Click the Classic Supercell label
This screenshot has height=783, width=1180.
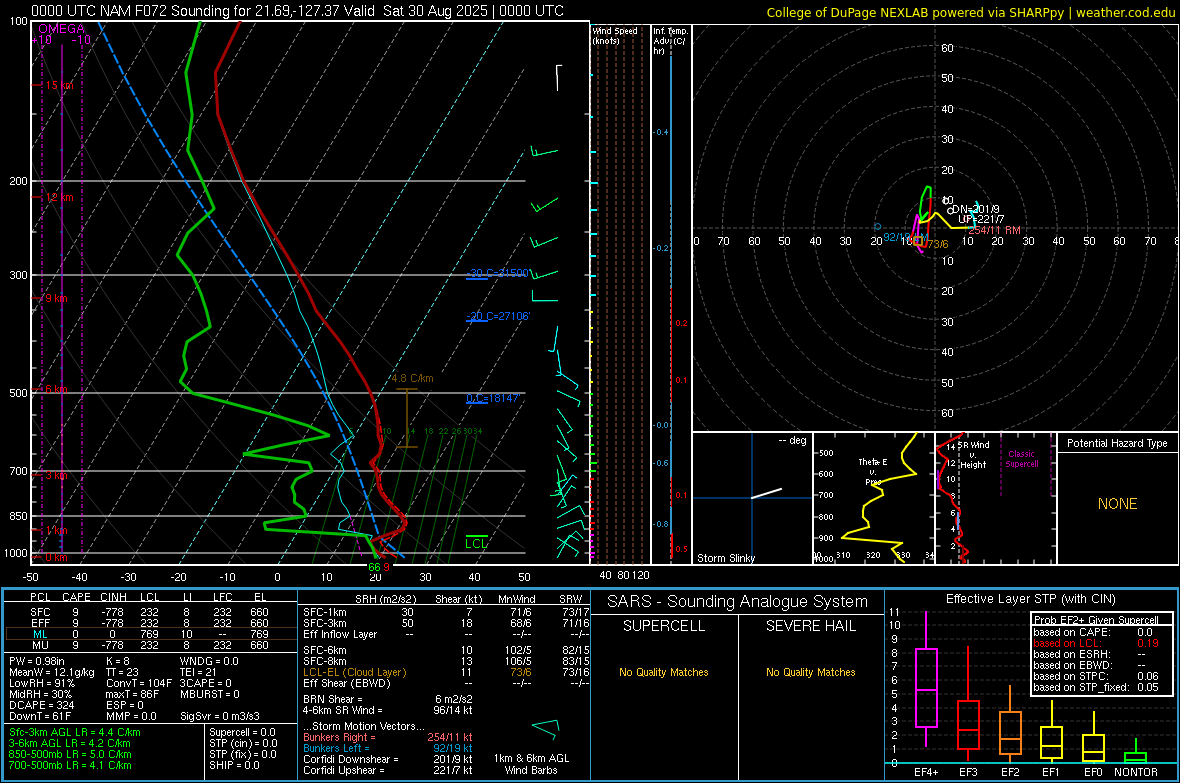pyautogui.click(x=1022, y=459)
